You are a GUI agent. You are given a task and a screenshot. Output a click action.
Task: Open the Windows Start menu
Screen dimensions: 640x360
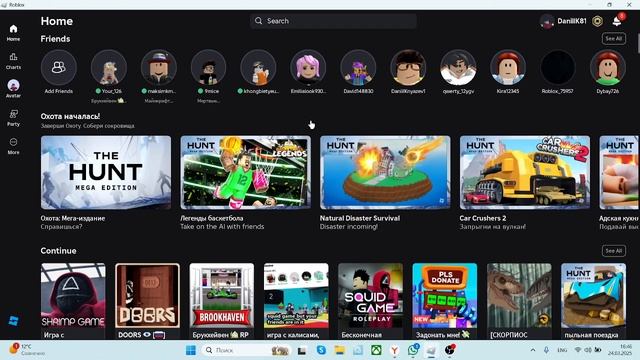tap(191, 350)
